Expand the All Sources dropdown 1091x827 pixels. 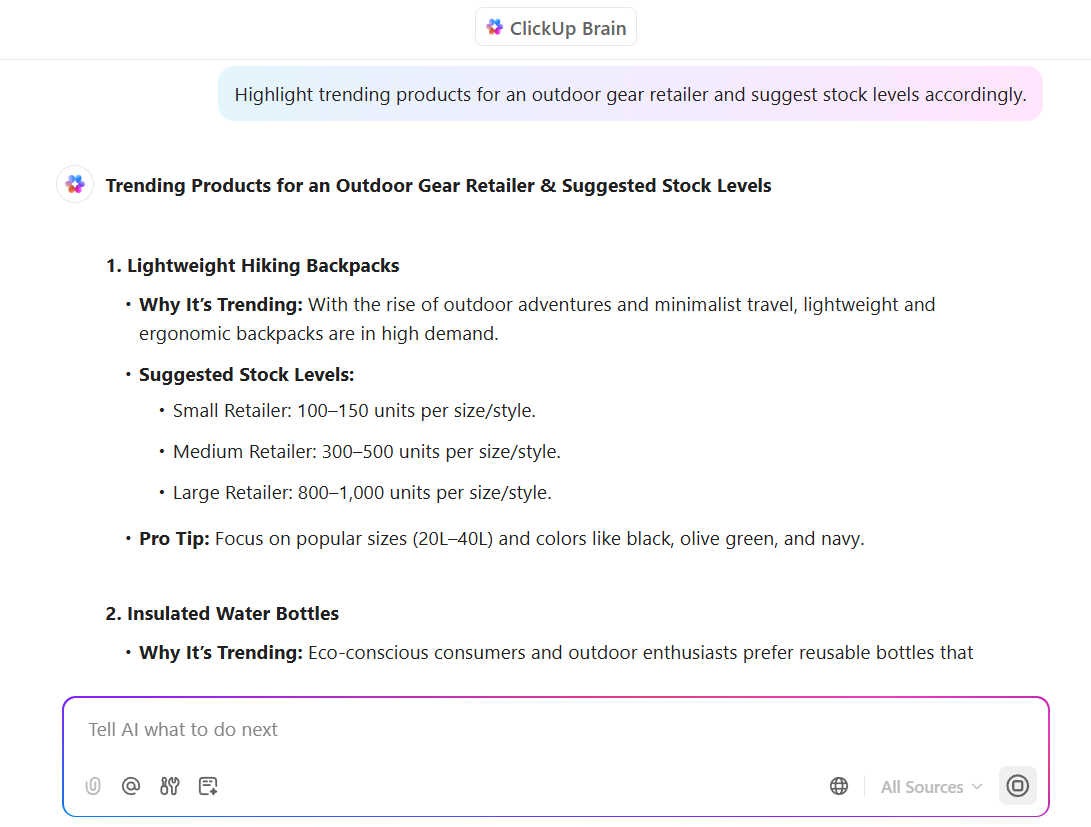[930, 787]
